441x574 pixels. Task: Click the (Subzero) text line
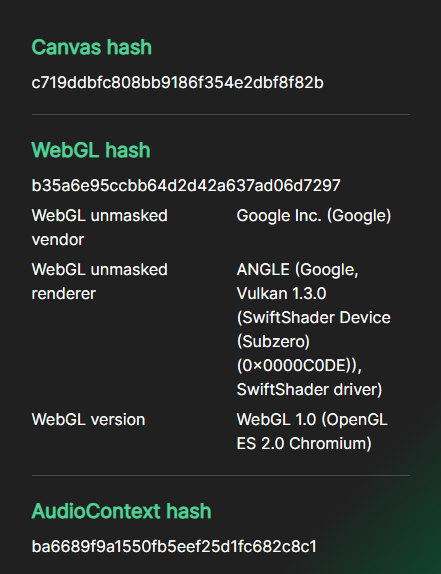pos(273,342)
